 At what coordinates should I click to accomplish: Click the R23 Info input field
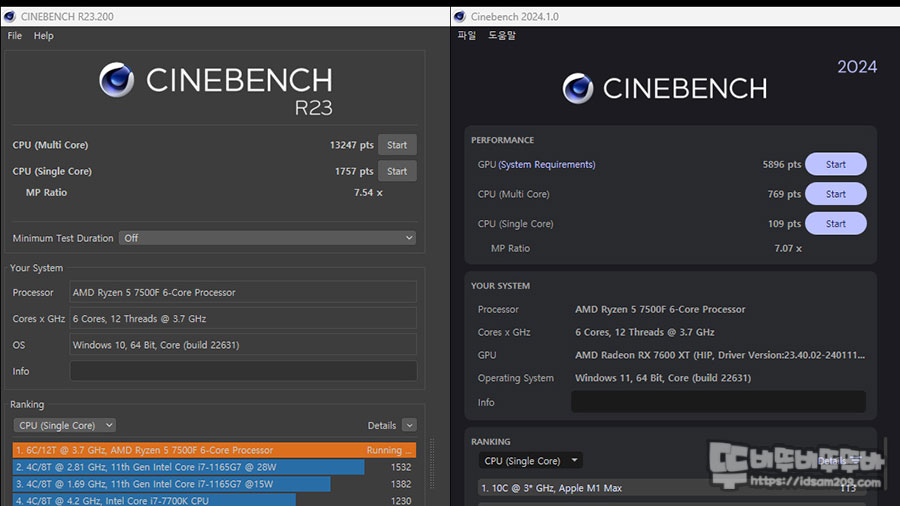pyautogui.click(x=243, y=371)
